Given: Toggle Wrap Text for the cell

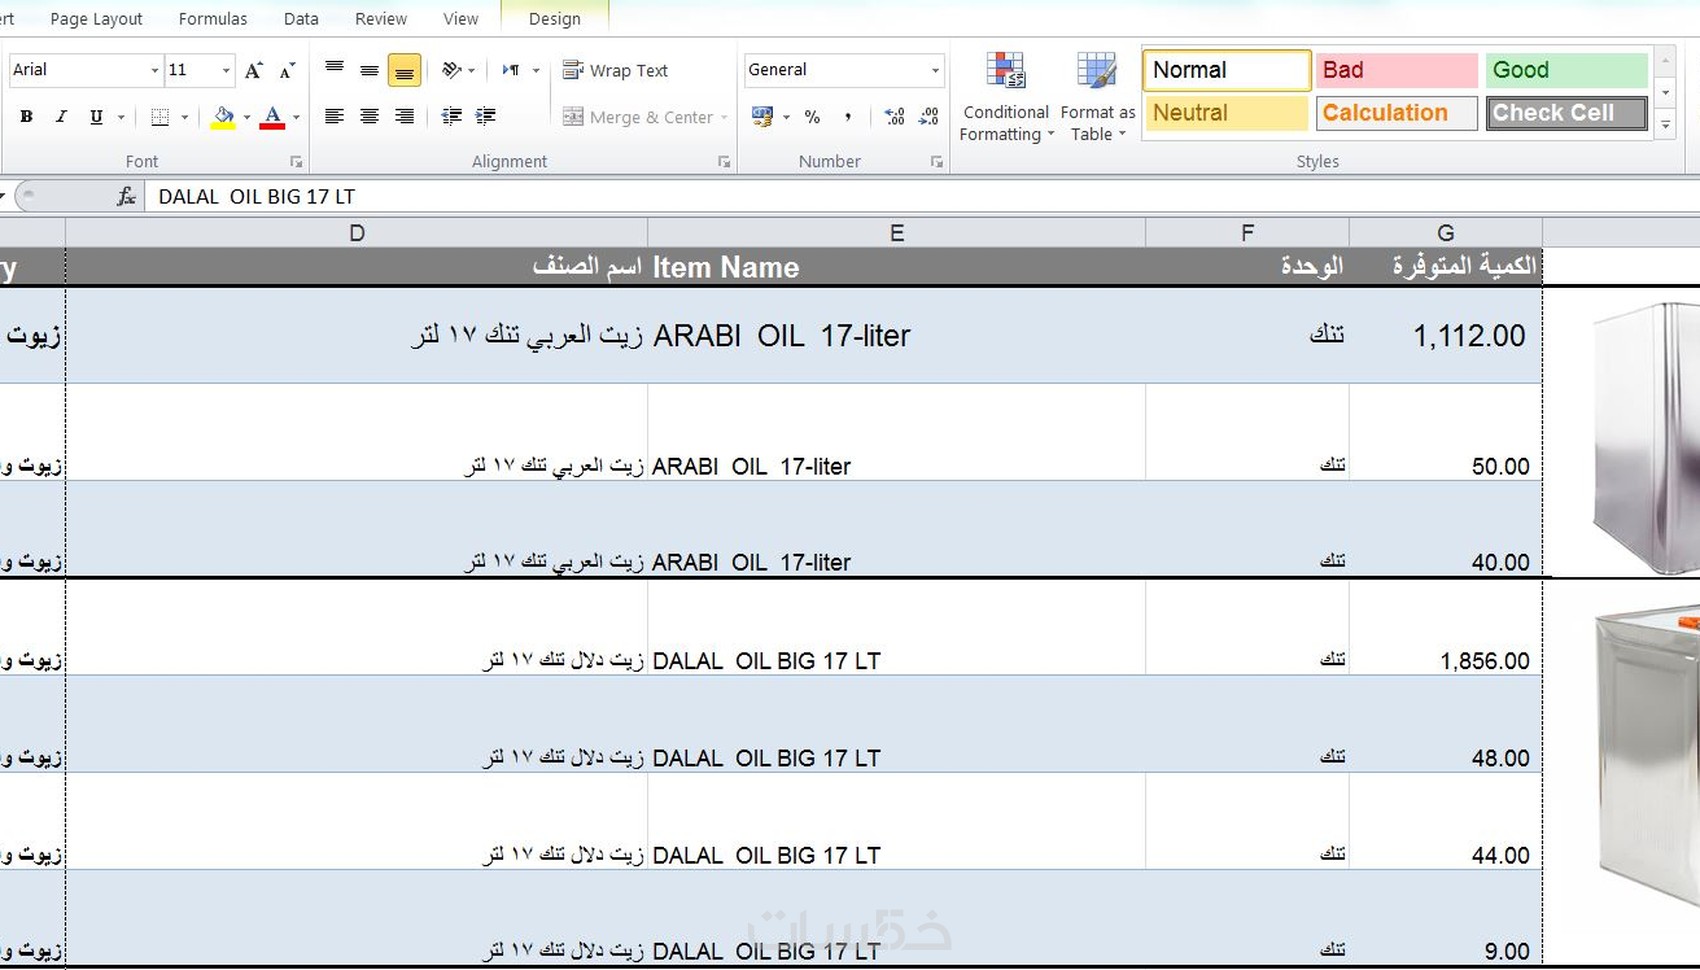Looking at the screenshot, I should click(x=615, y=70).
